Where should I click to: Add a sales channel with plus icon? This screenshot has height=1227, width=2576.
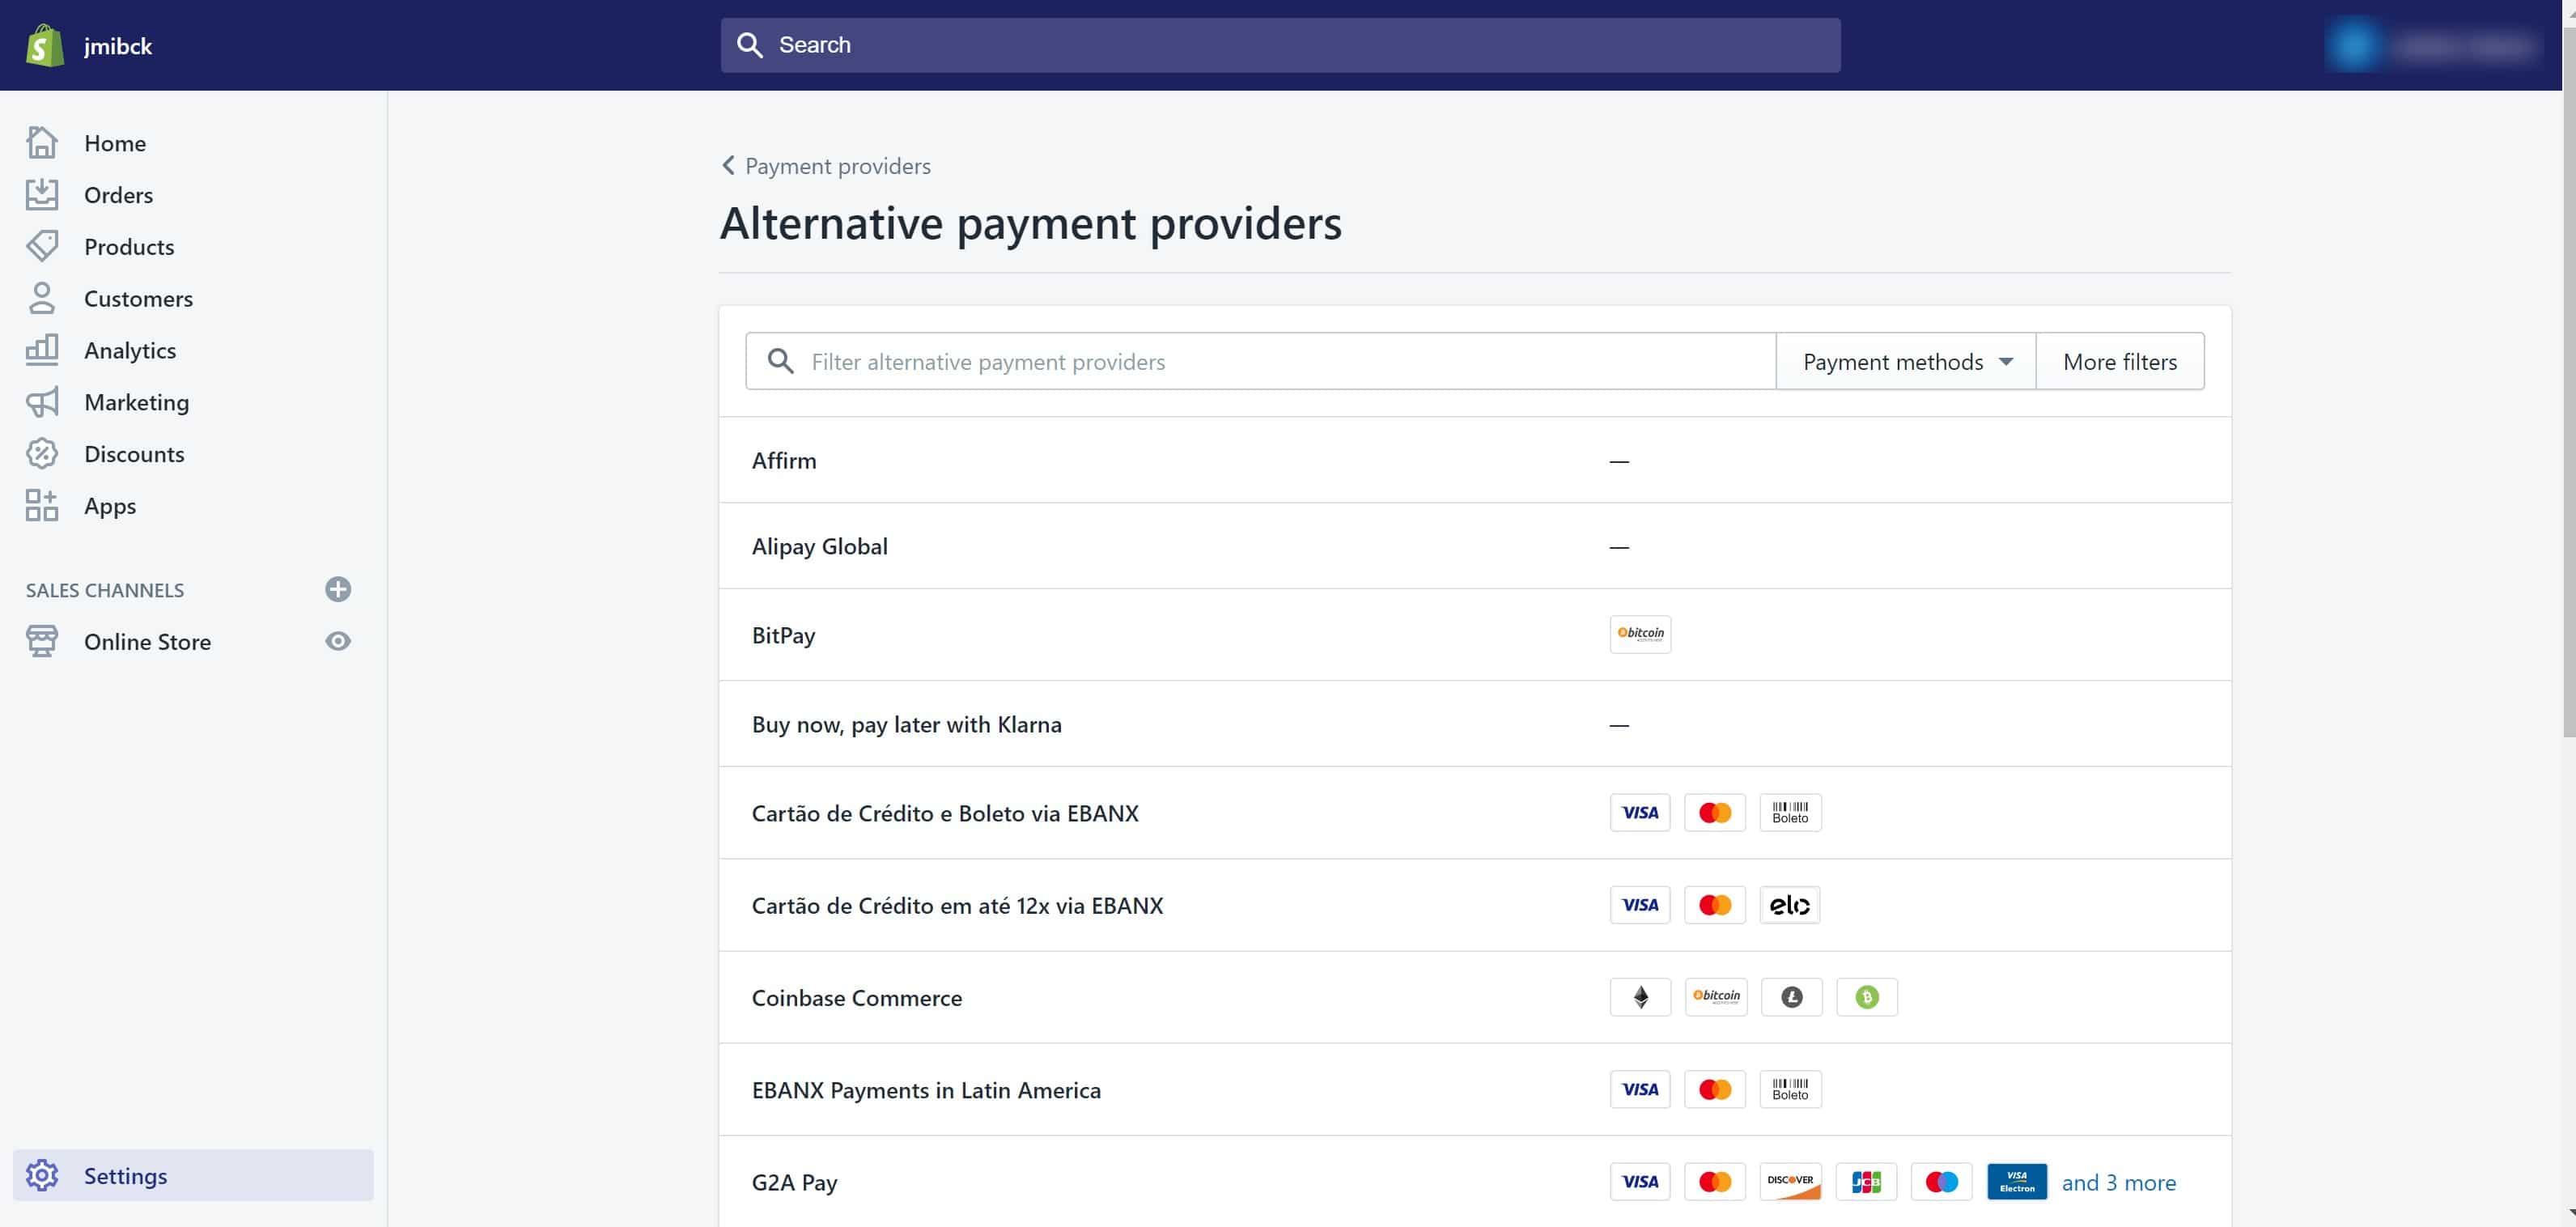pos(338,589)
